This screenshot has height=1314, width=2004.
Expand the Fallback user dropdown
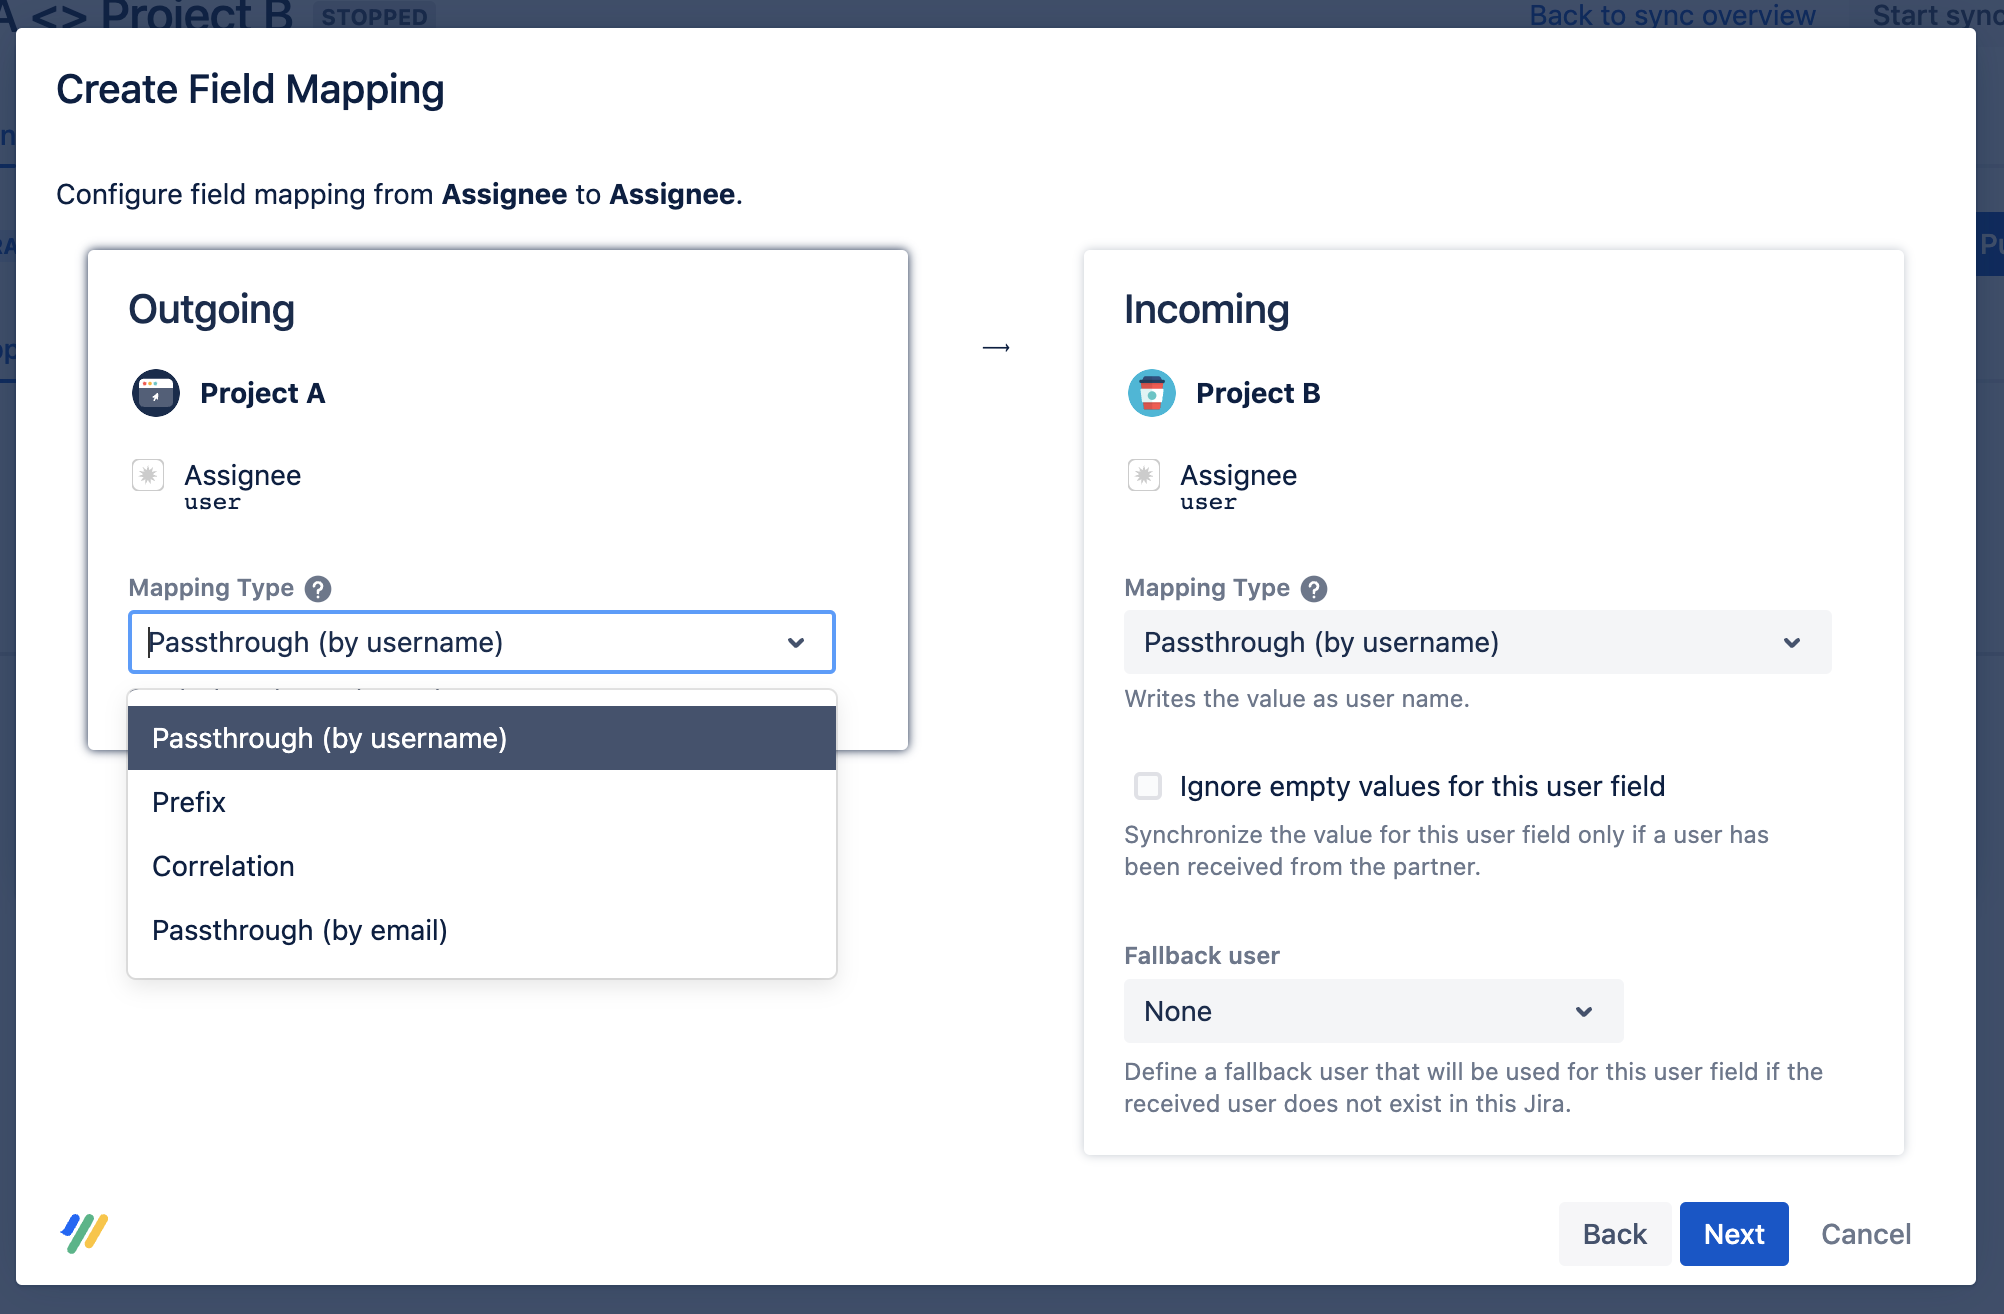click(1373, 1011)
